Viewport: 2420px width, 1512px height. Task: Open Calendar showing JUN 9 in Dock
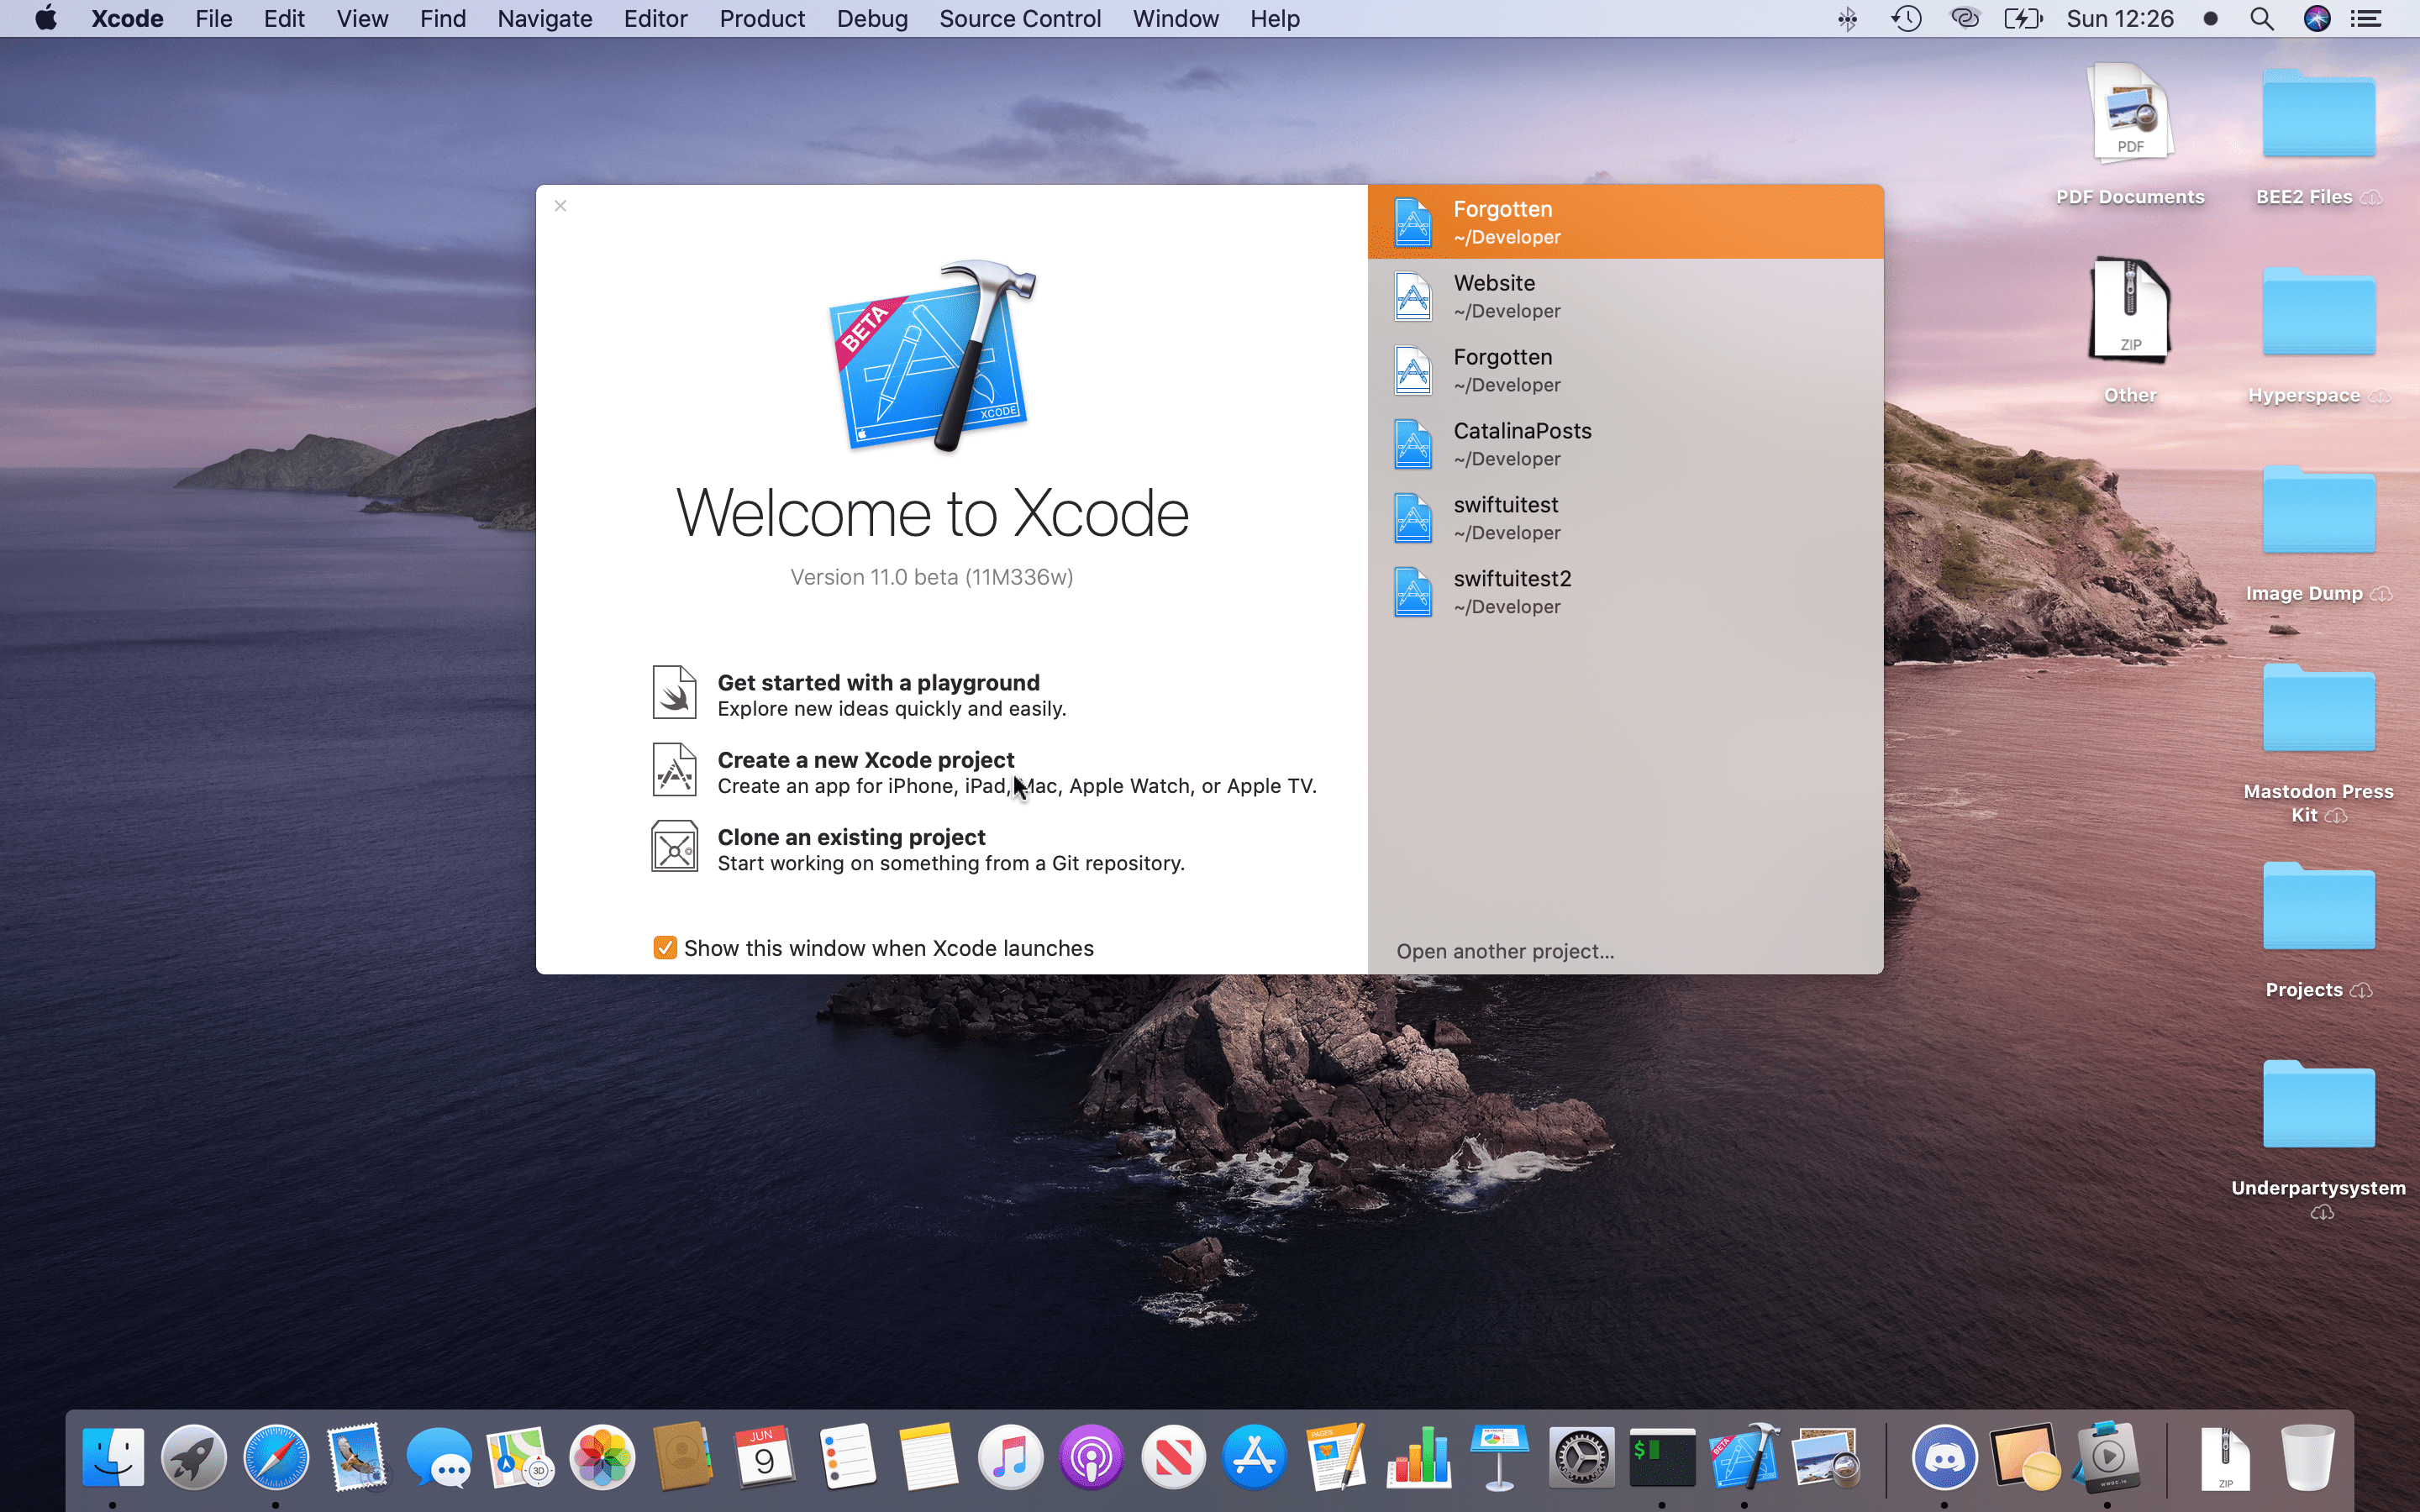[x=766, y=1456]
